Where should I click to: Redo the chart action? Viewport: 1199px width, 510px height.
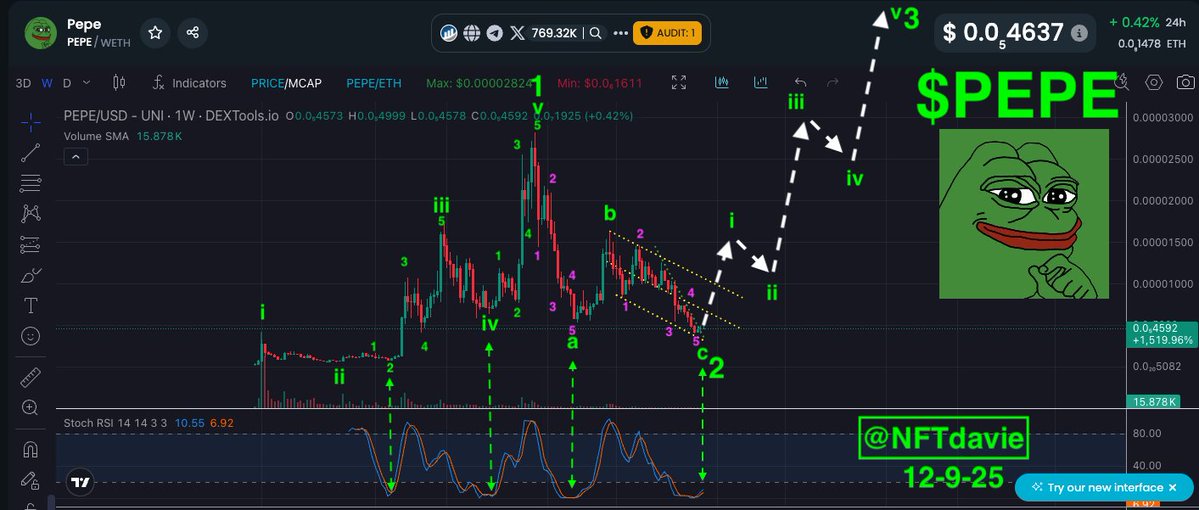[x=833, y=83]
